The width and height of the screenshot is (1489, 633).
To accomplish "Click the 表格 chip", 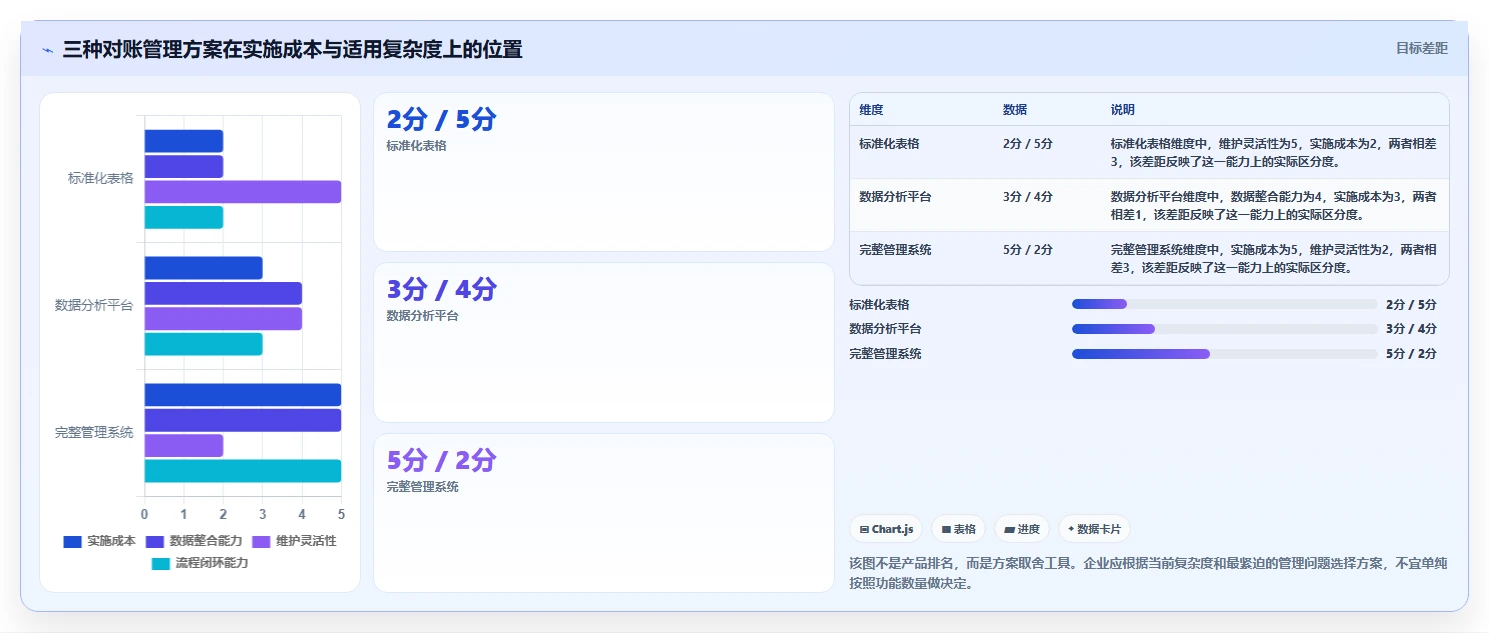I will [x=958, y=529].
